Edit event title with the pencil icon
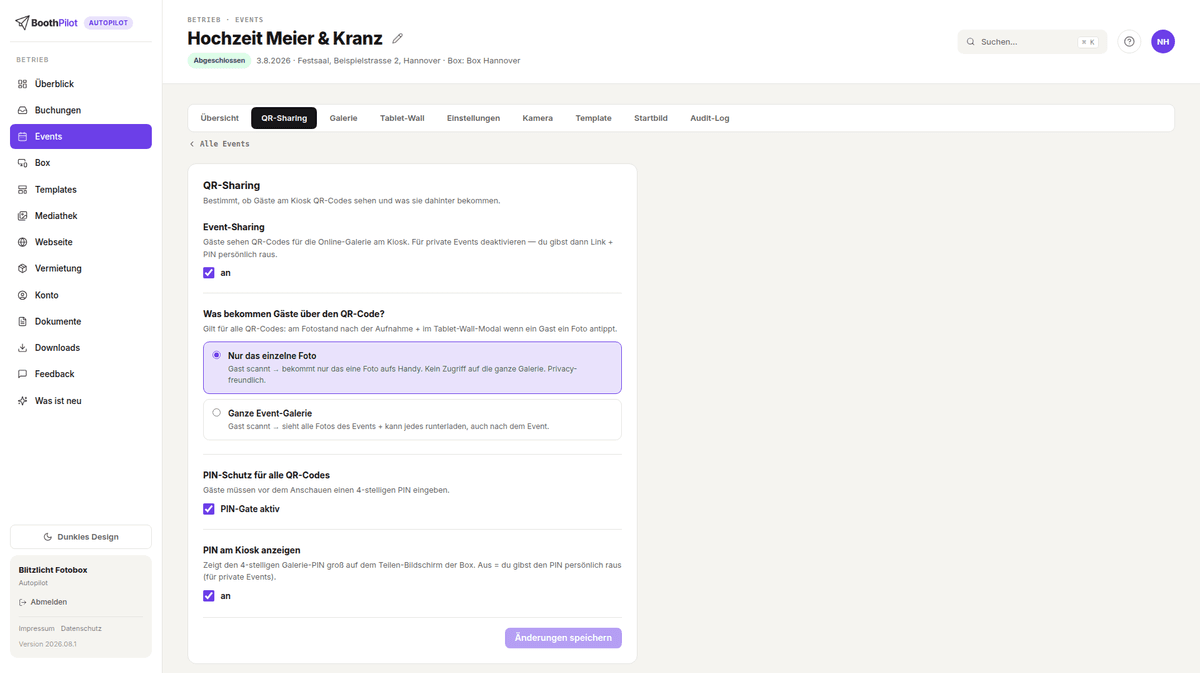1200x673 pixels. point(397,39)
